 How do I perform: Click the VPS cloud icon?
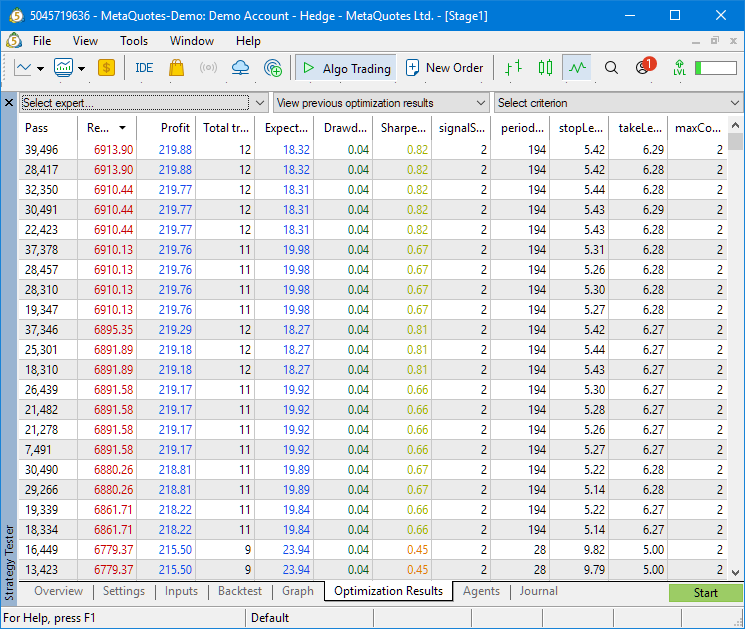pyautogui.click(x=240, y=68)
